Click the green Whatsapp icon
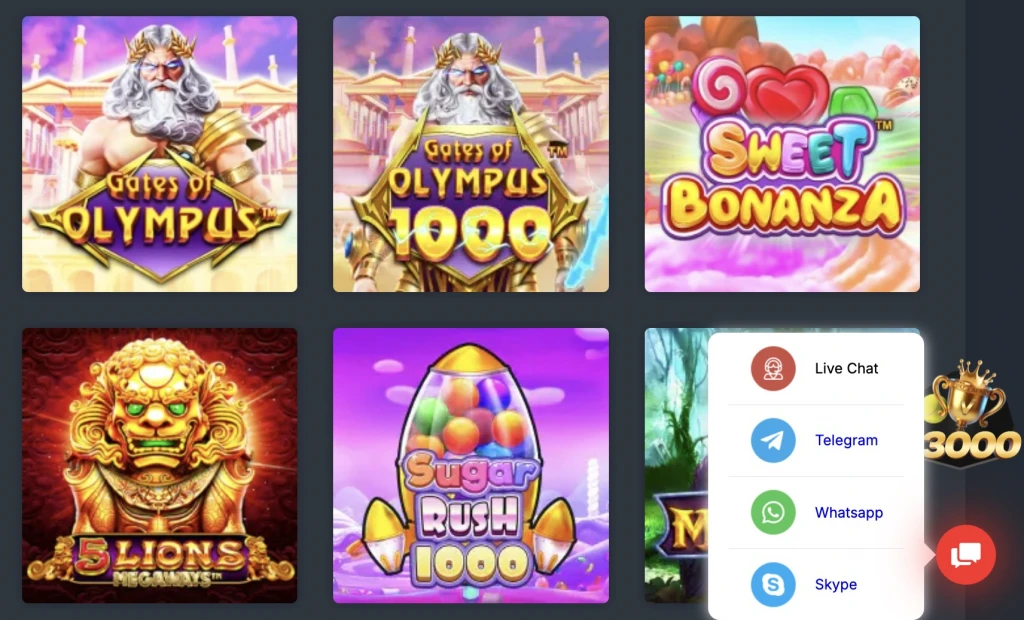The image size is (1024, 620). pos(773,512)
